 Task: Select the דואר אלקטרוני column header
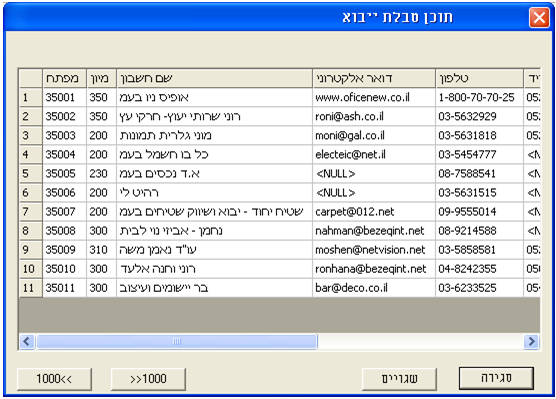[x=374, y=78]
